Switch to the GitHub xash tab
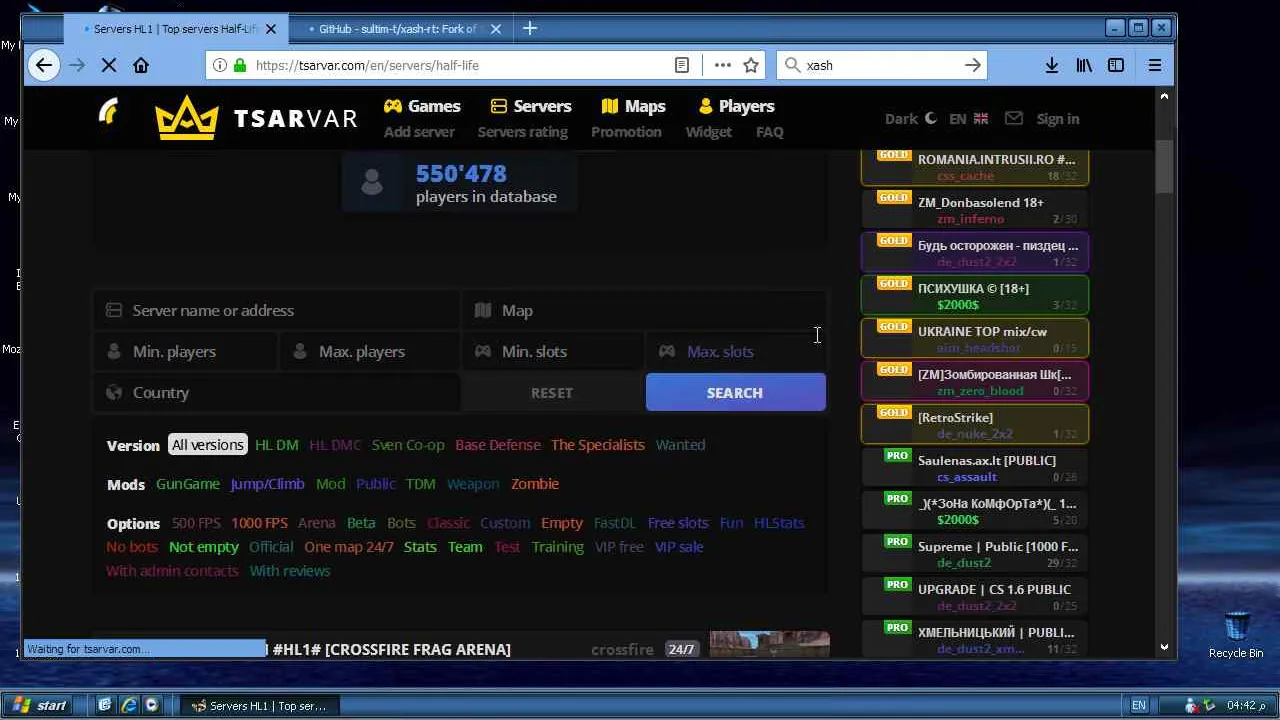The image size is (1280, 720). [x=399, y=29]
